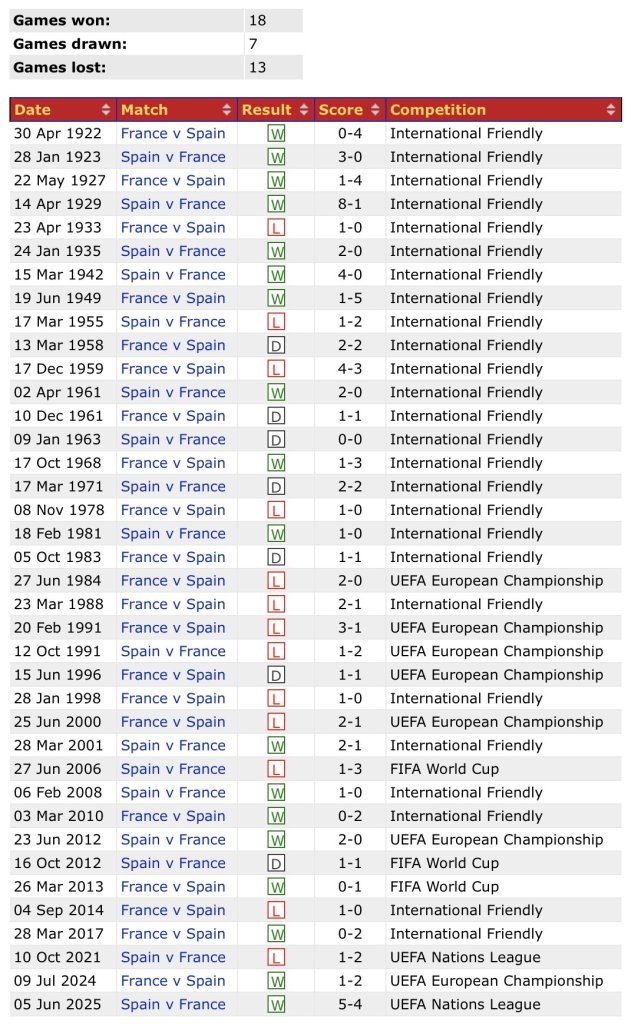Viewport: 631px width, 1024px height.
Task: Click the L result icon for 10 Oct 2021
Action: pyautogui.click(x=276, y=957)
